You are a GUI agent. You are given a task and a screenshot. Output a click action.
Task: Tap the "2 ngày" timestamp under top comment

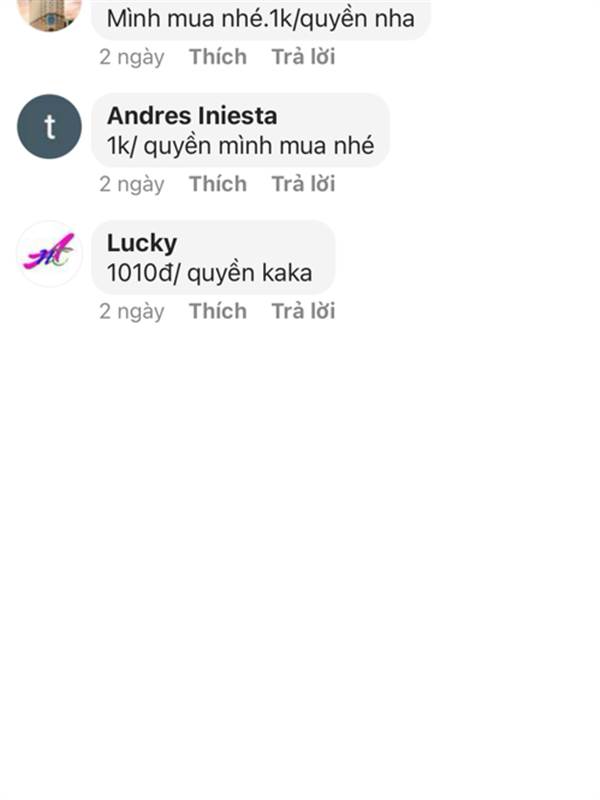click(132, 57)
